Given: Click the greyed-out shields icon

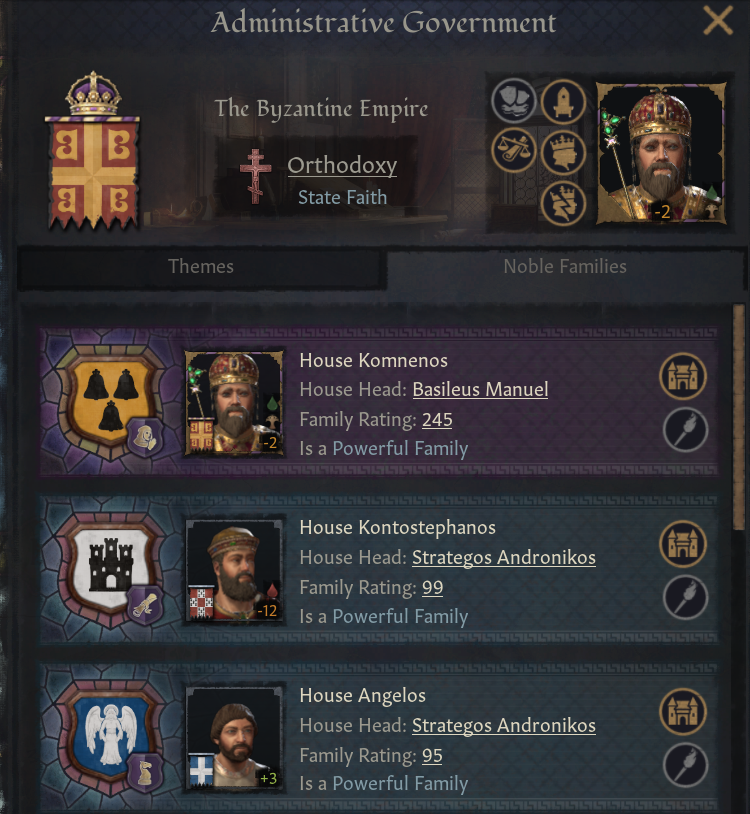Looking at the screenshot, I should tap(513, 101).
